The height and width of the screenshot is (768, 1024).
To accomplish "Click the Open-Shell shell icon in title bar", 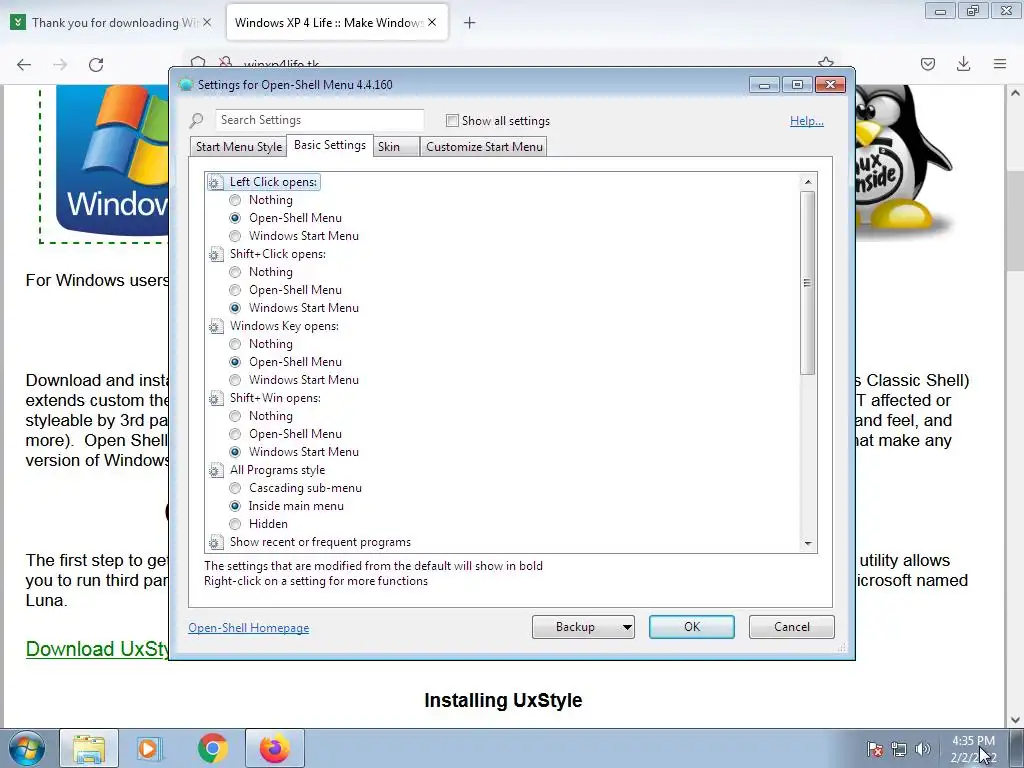I will coord(186,85).
